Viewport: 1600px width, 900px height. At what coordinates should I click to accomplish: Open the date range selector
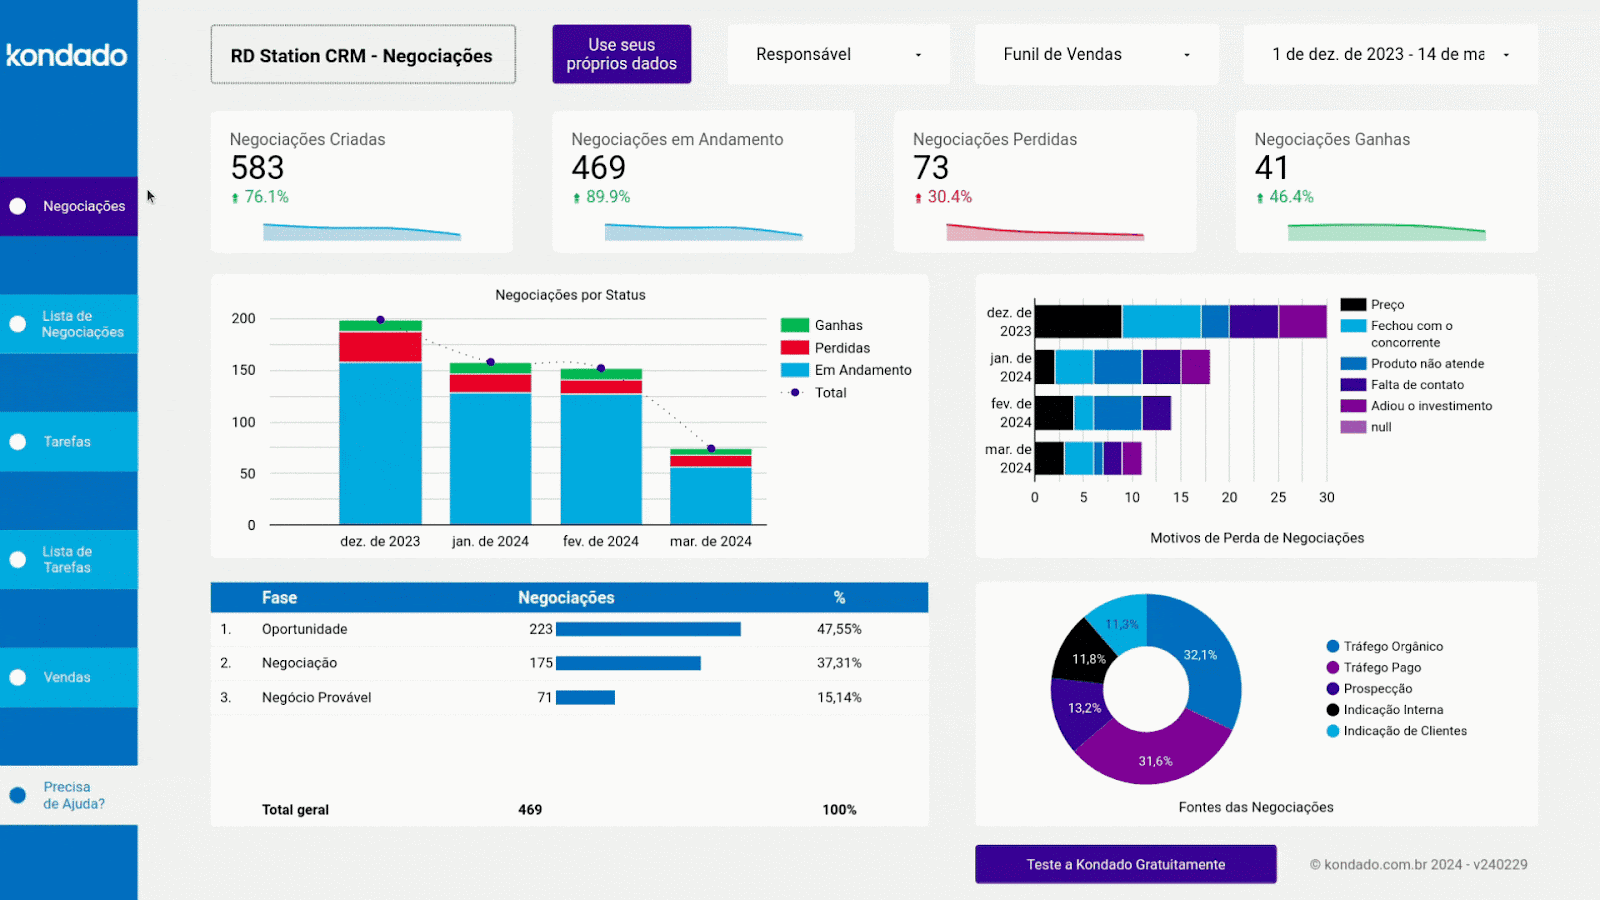click(x=1389, y=54)
